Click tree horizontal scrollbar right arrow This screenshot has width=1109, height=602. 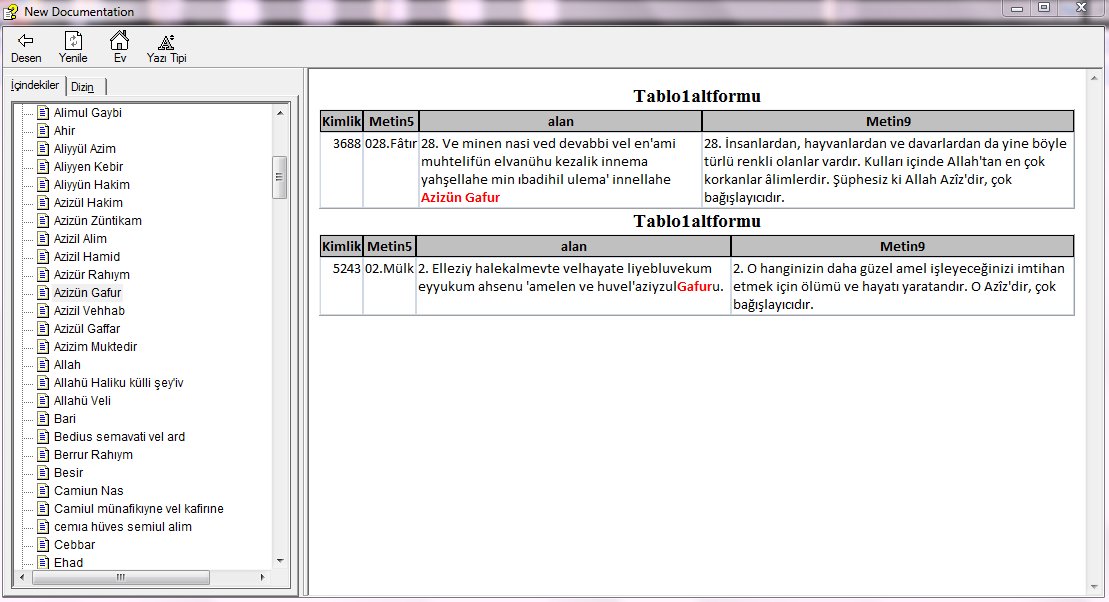pyautogui.click(x=264, y=578)
